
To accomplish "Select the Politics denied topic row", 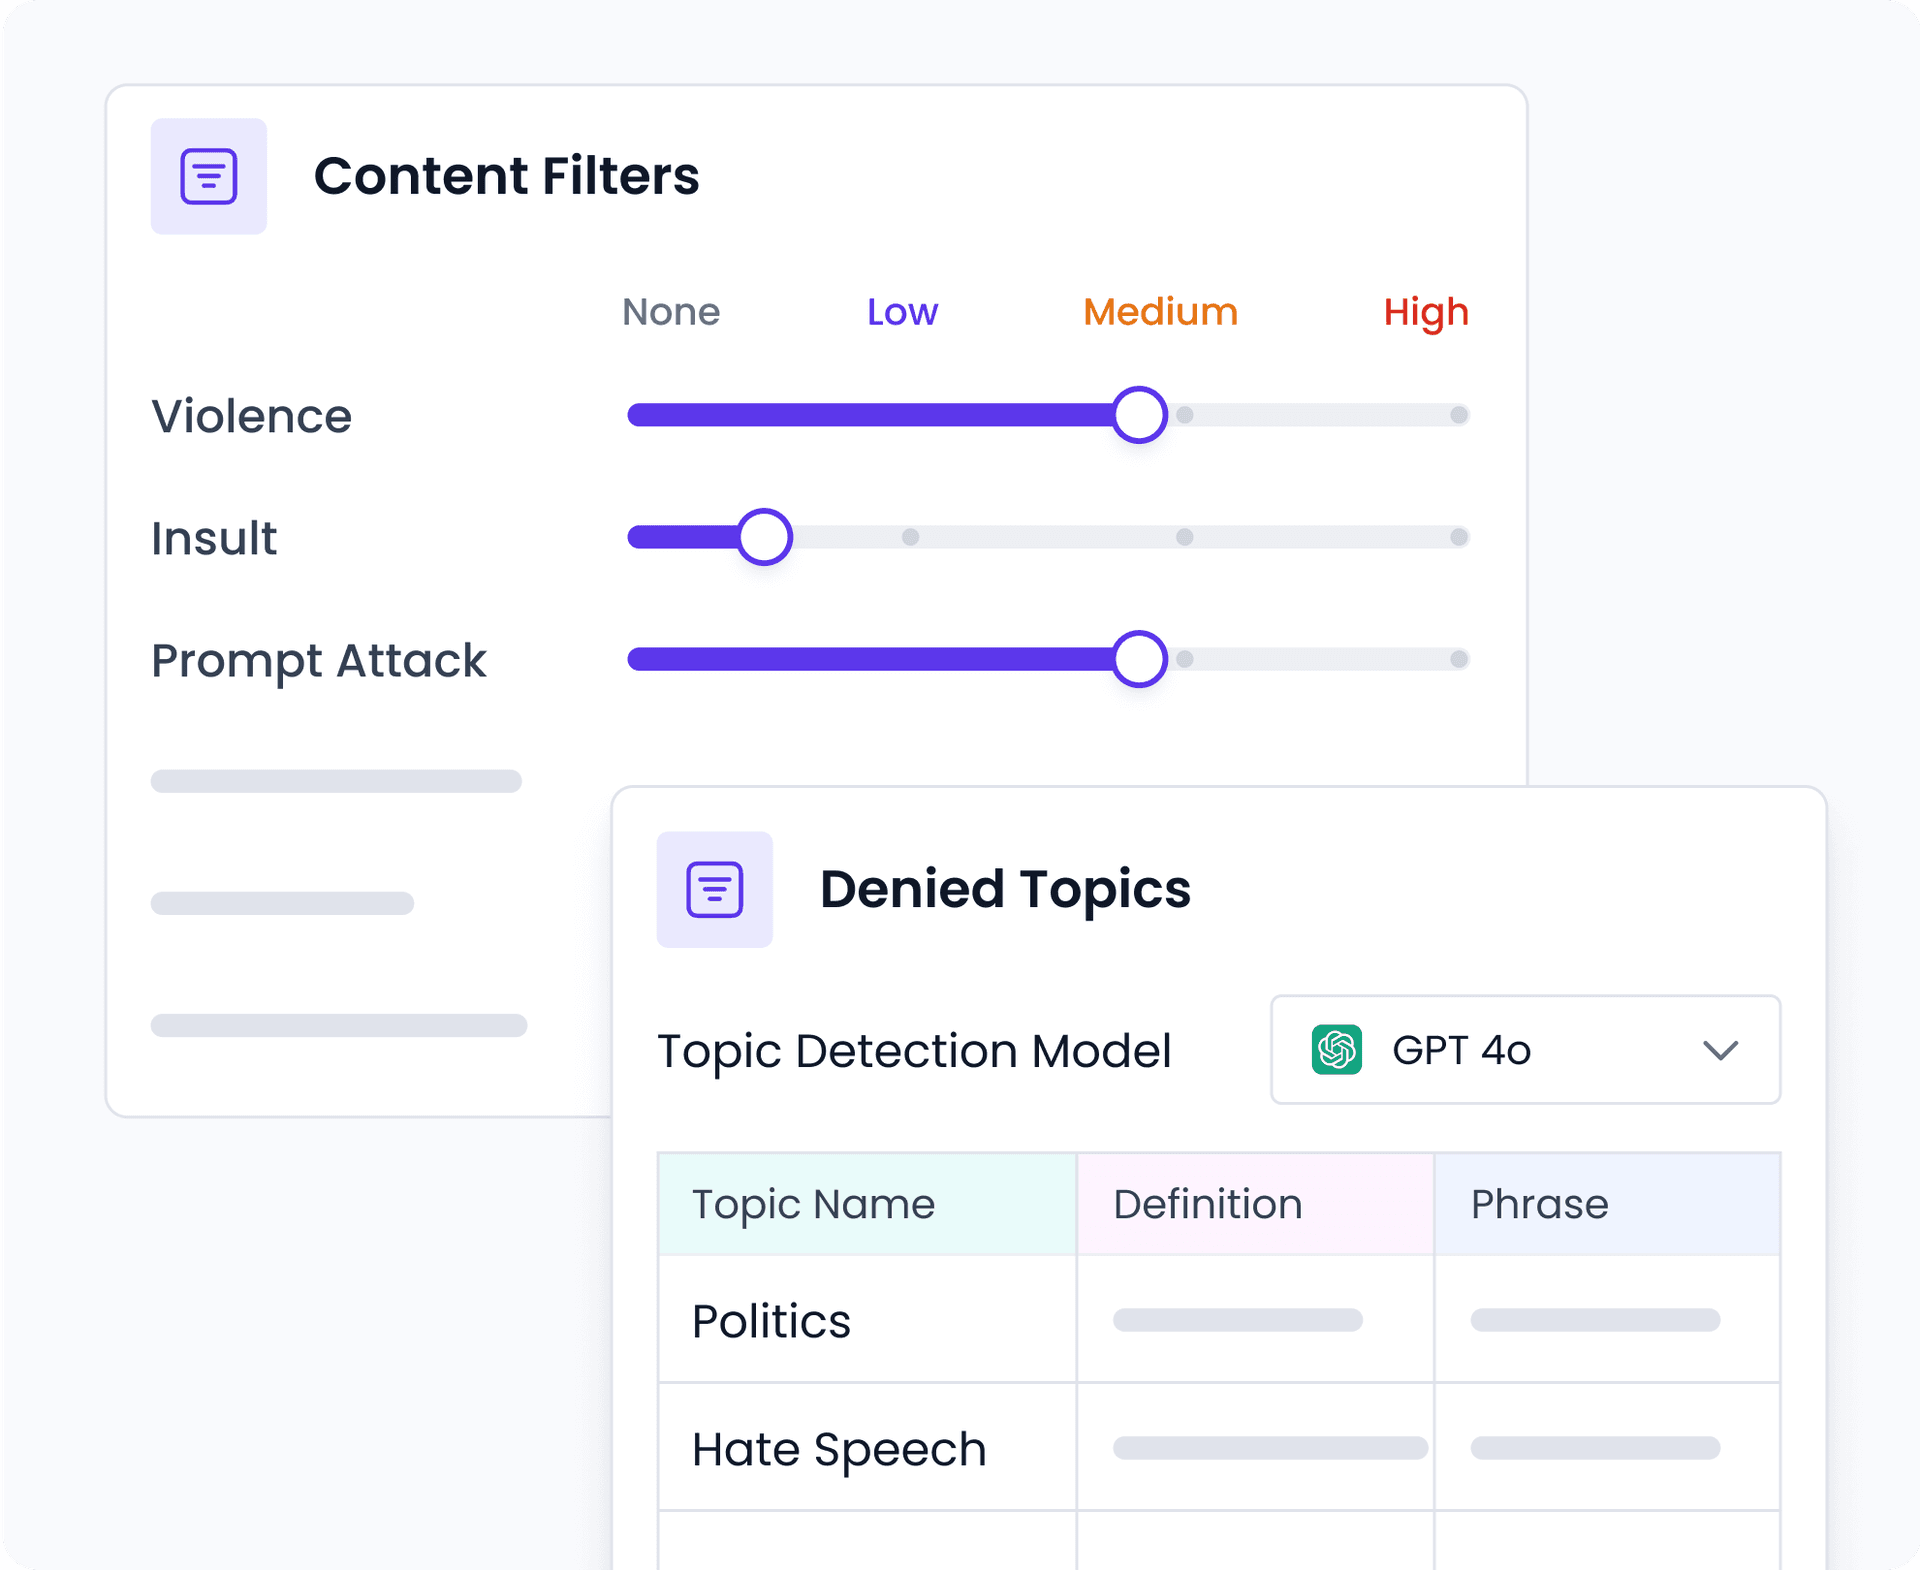I will 770,1320.
